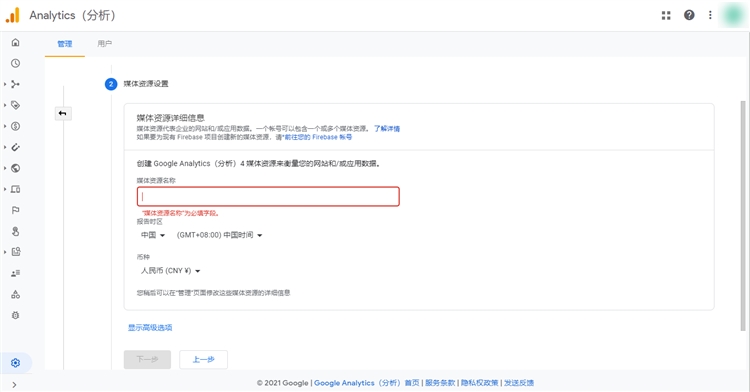This screenshot has width=750, height=392.
Task: Open the user account avatar
Action: click(x=733, y=15)
